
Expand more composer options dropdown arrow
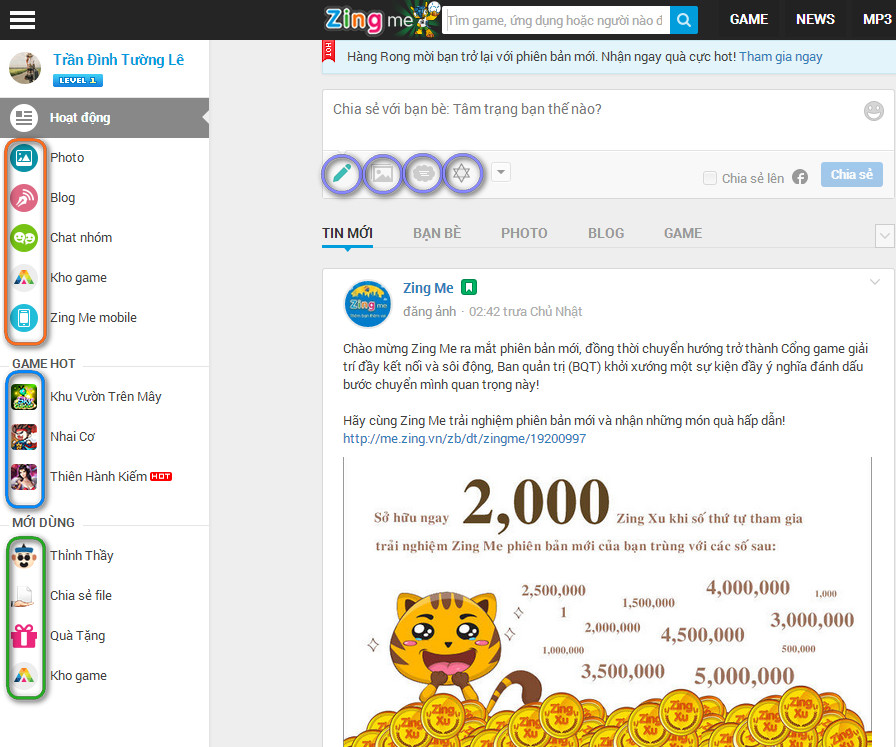coord(501,172)
